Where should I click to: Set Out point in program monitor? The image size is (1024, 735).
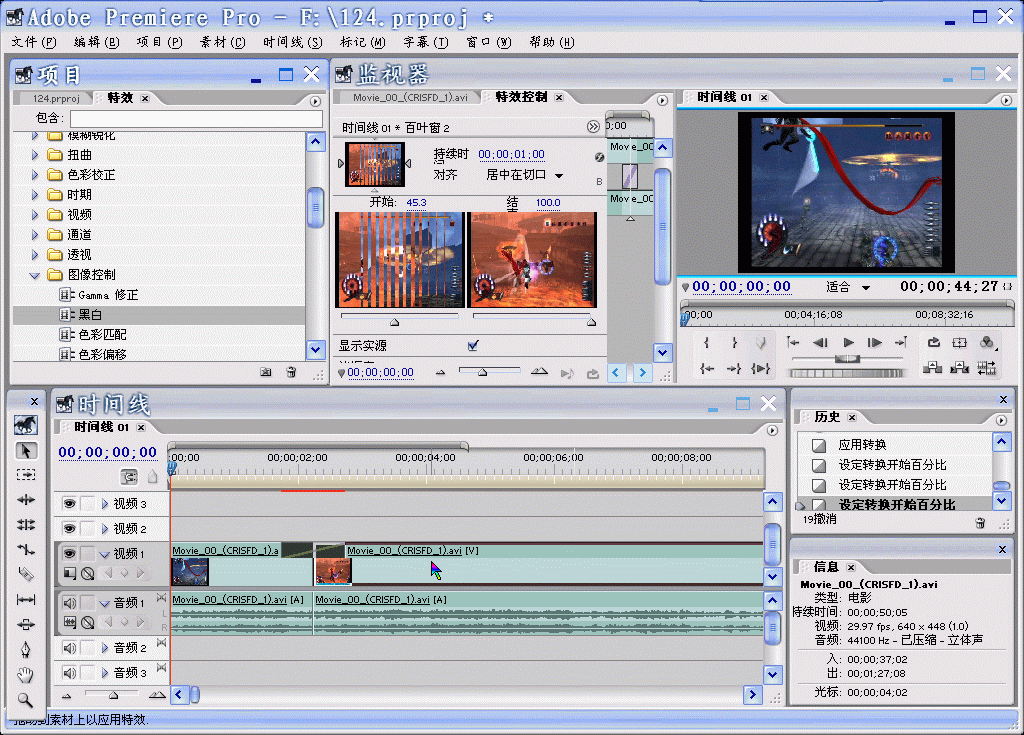point(734,342)
